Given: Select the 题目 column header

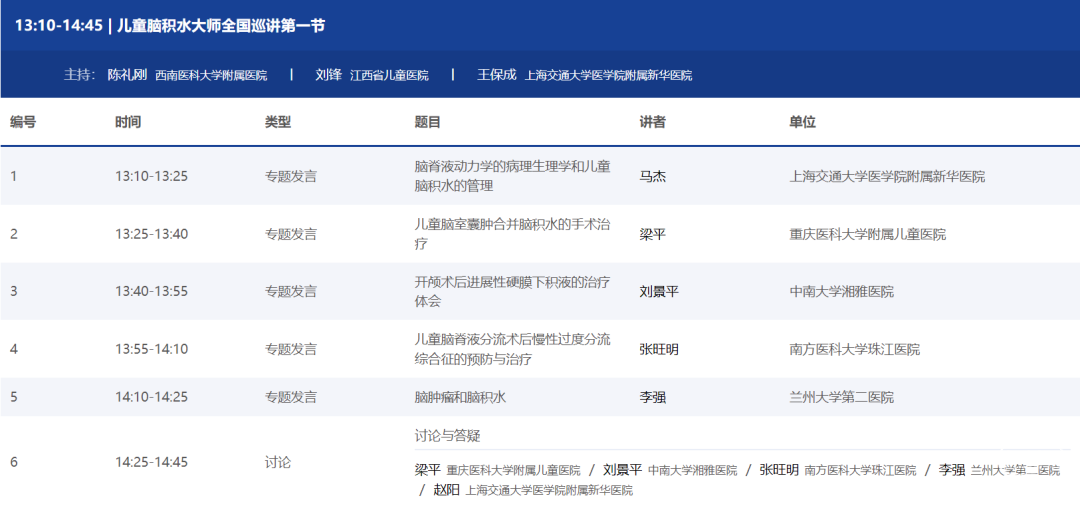Looking at the screenshot, I should tap(427, 122).
